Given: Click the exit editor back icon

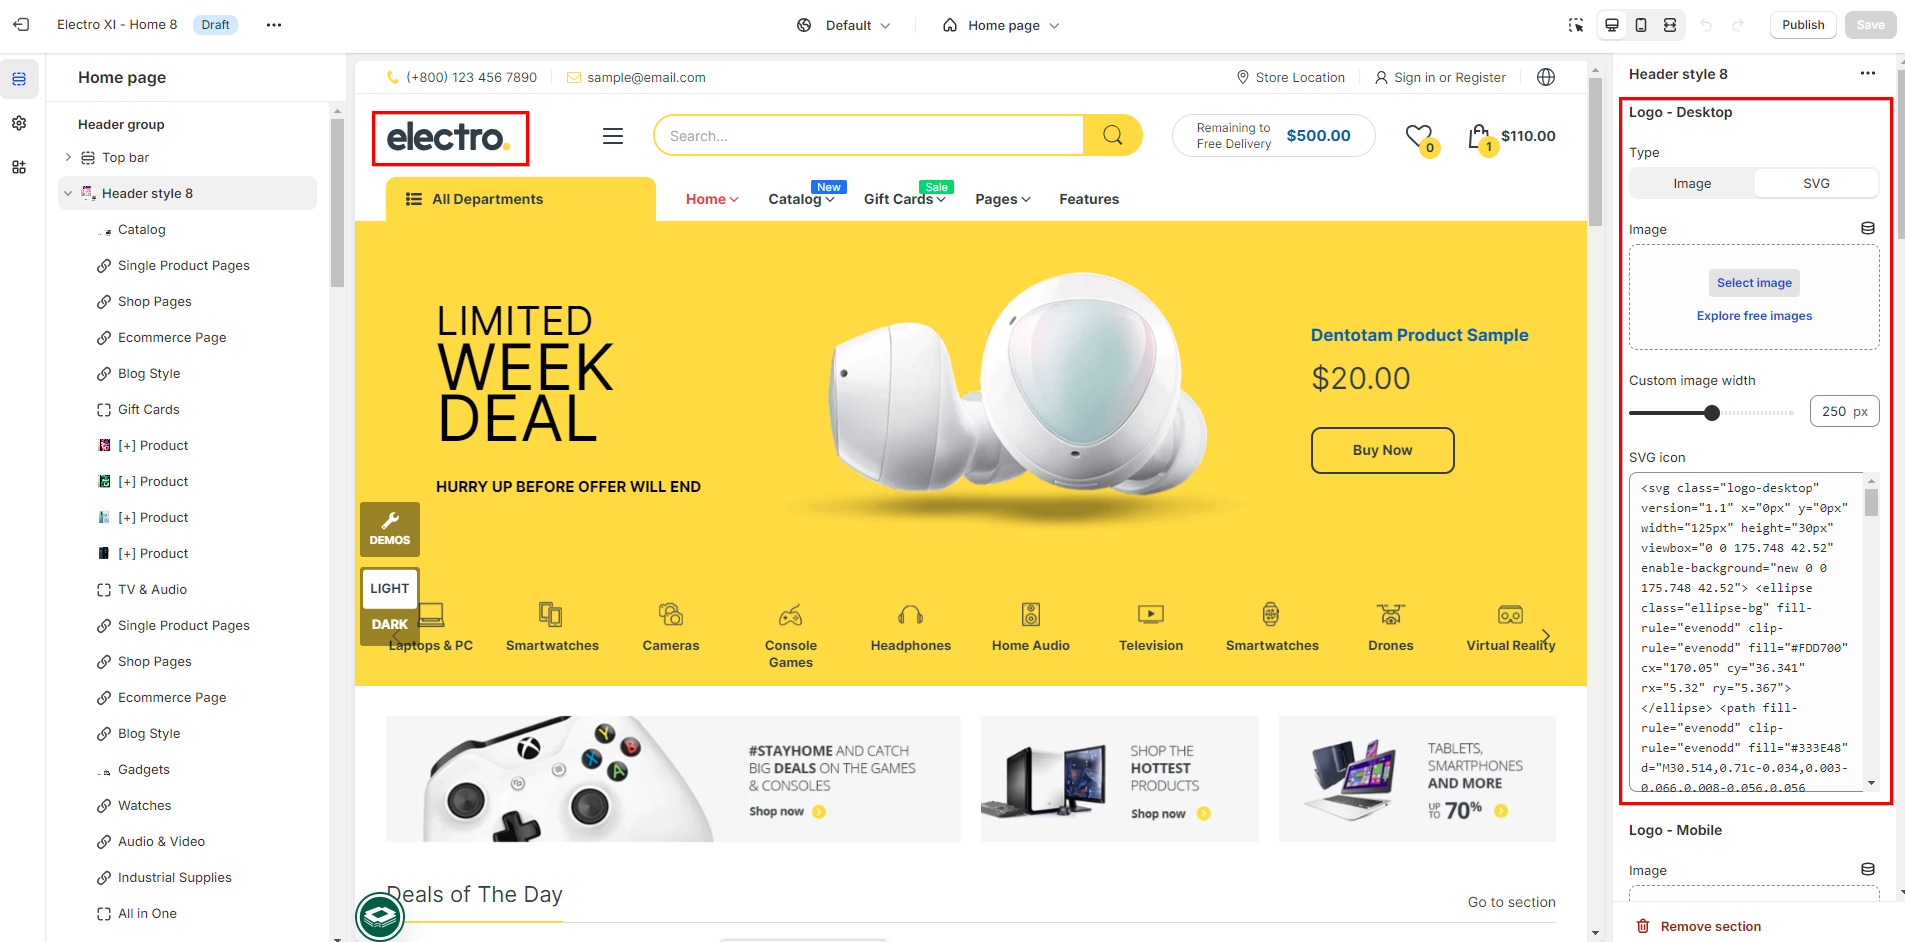Looking at the screenshot, I should pyautogui.click(x=21, y=25).
